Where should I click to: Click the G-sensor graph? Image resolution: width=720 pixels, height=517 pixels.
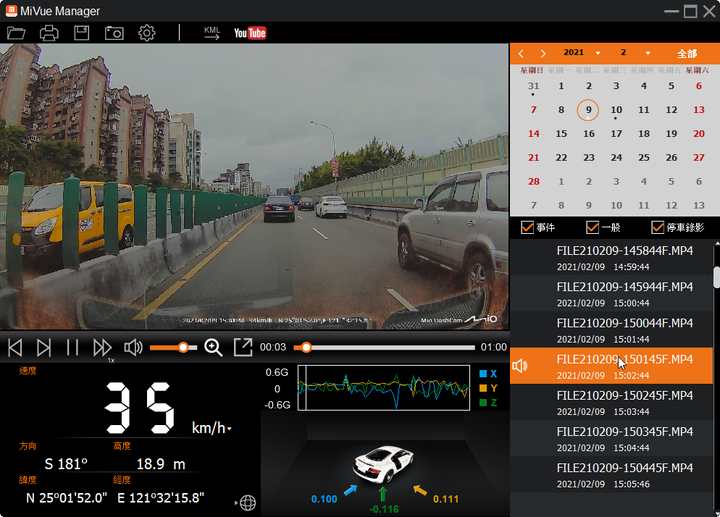383,388
